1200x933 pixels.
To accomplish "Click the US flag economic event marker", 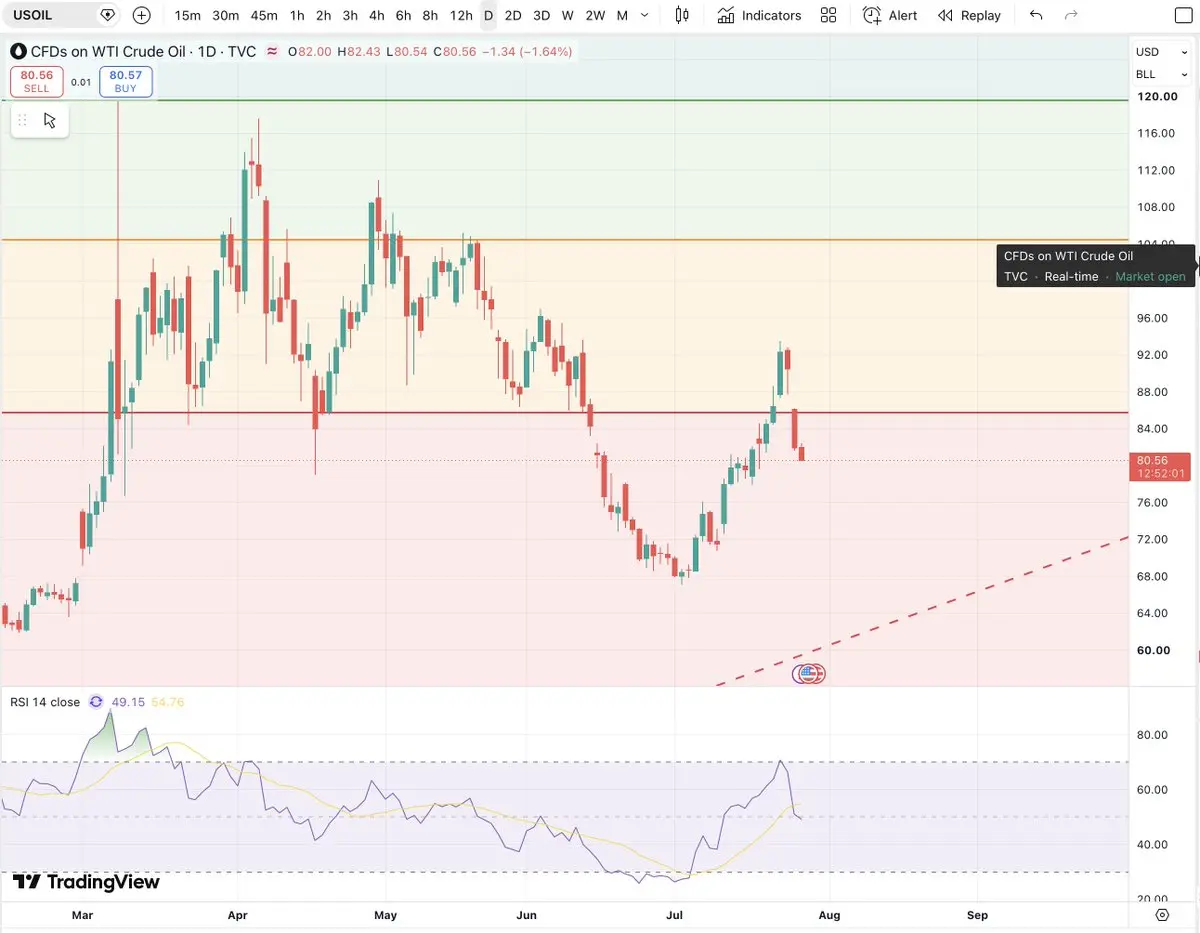I will click(x=810, y=674).
